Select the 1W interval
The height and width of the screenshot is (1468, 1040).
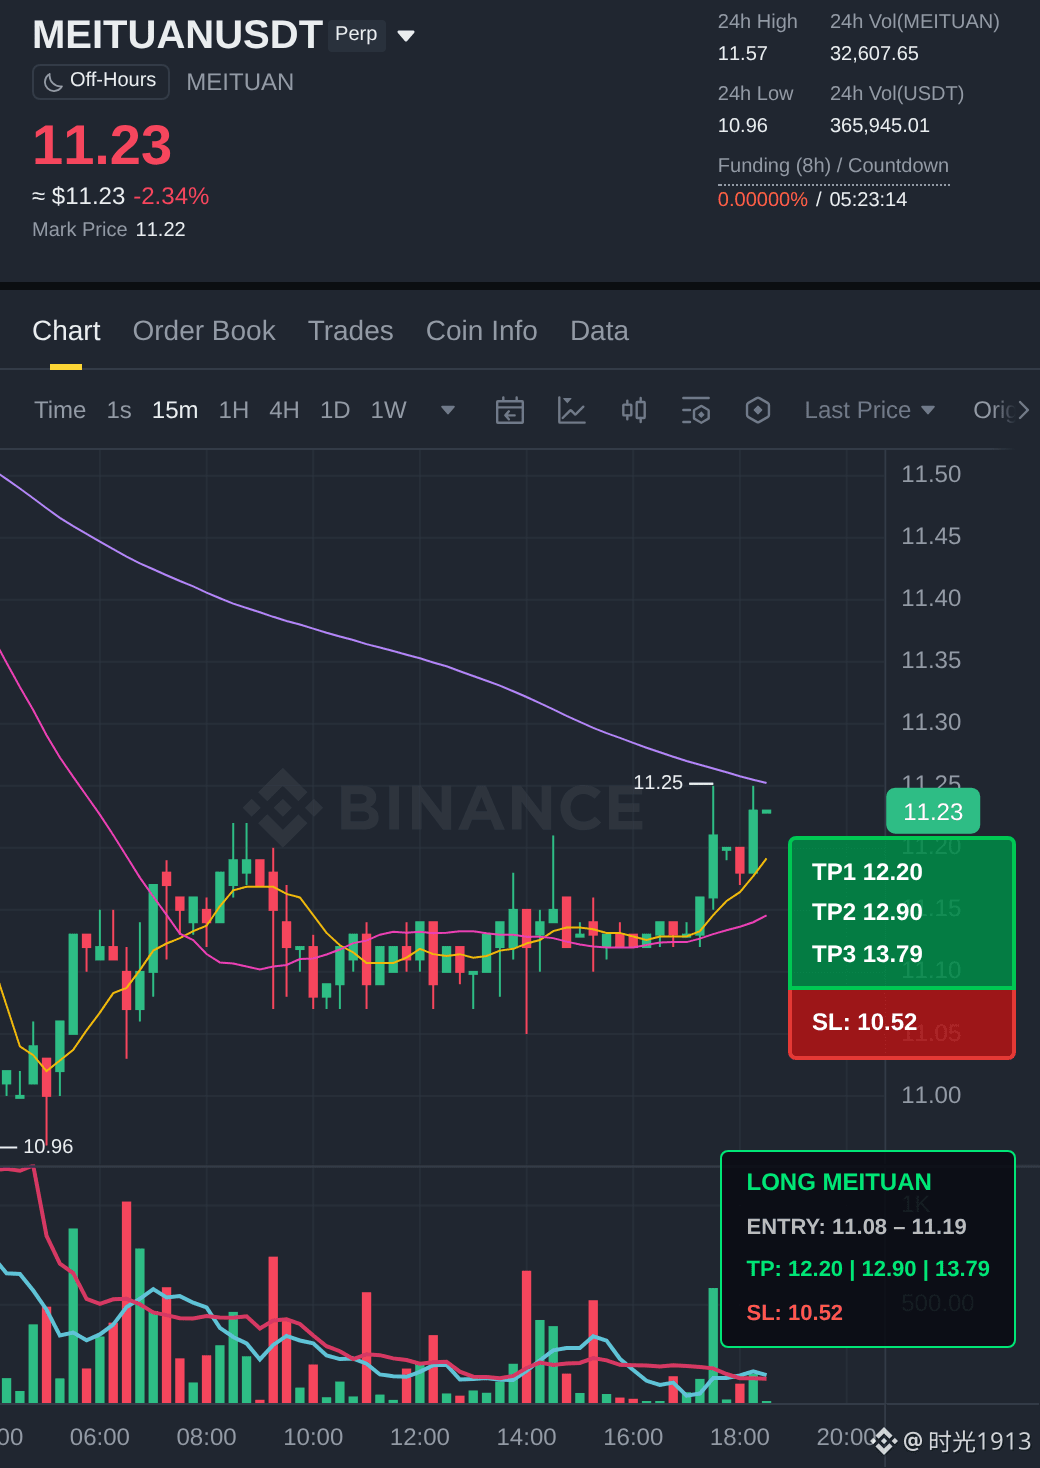click(389, 410)
